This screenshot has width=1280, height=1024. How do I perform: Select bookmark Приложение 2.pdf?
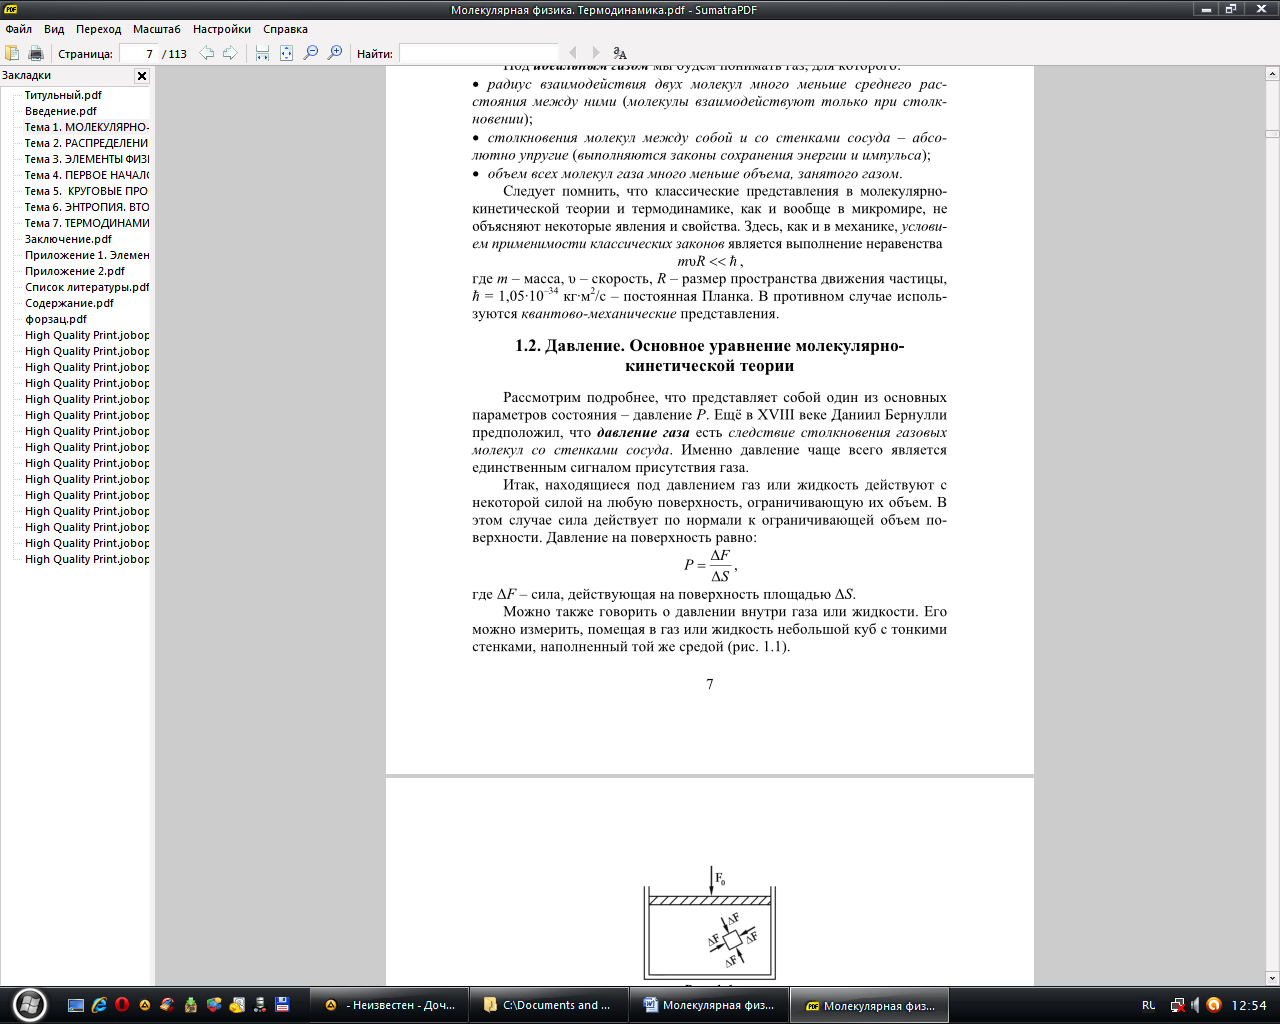pos(75,271)
